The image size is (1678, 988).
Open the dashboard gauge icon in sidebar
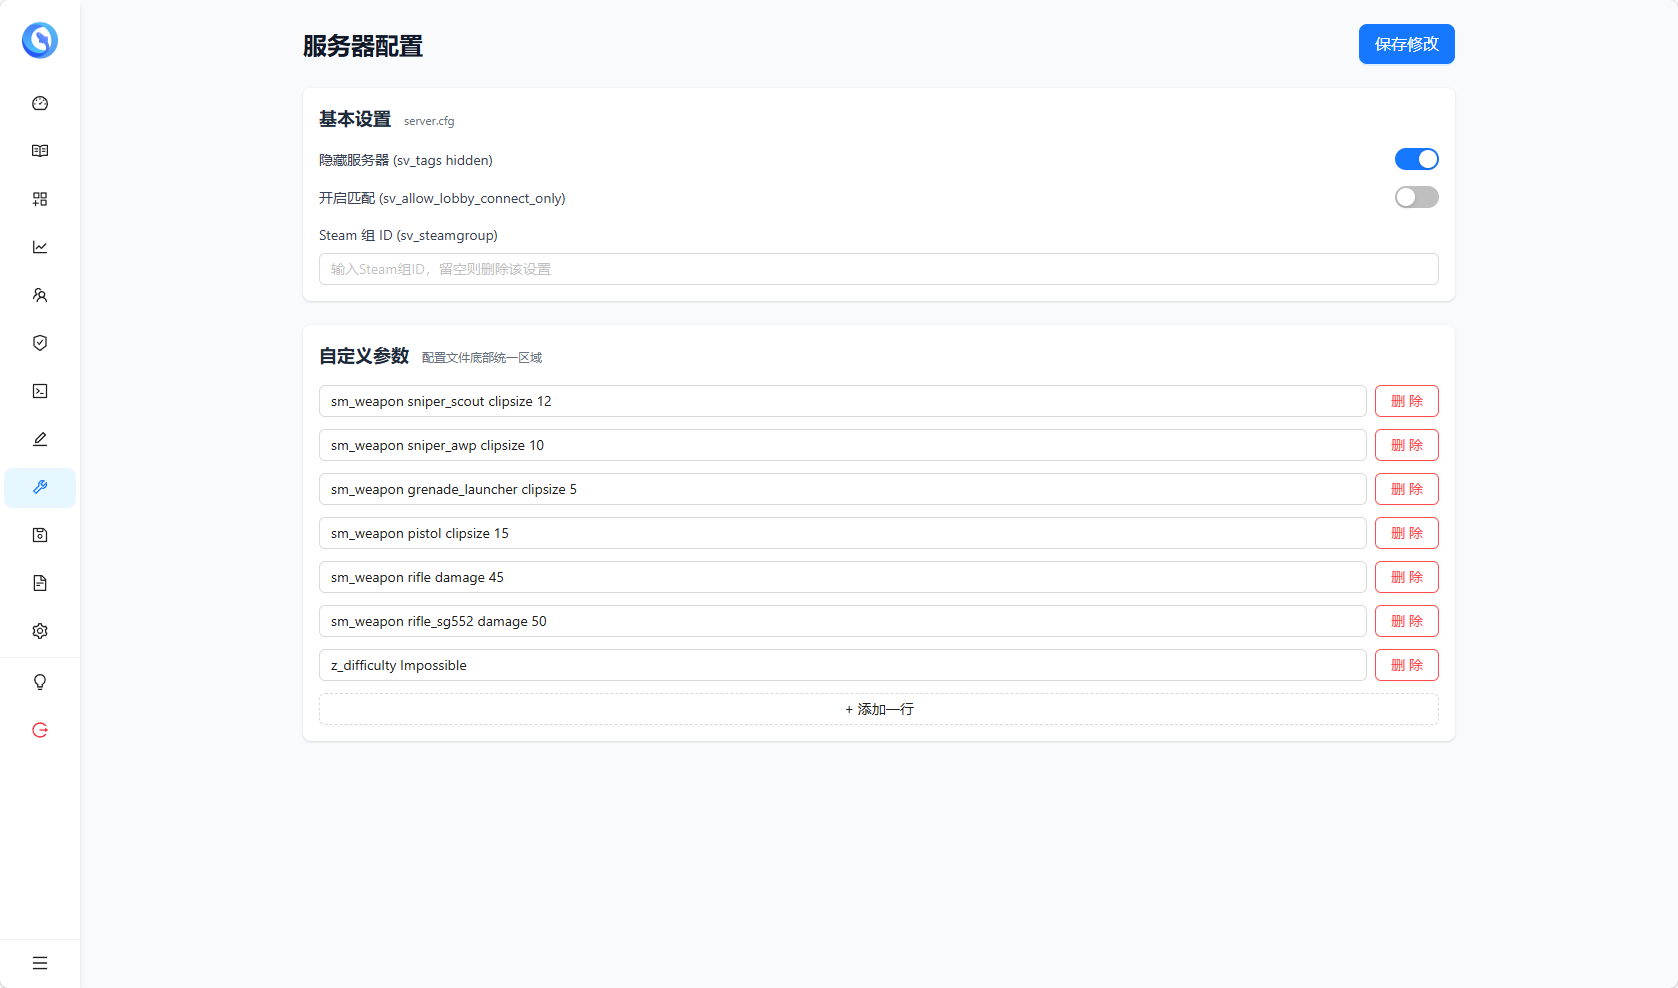40,103
